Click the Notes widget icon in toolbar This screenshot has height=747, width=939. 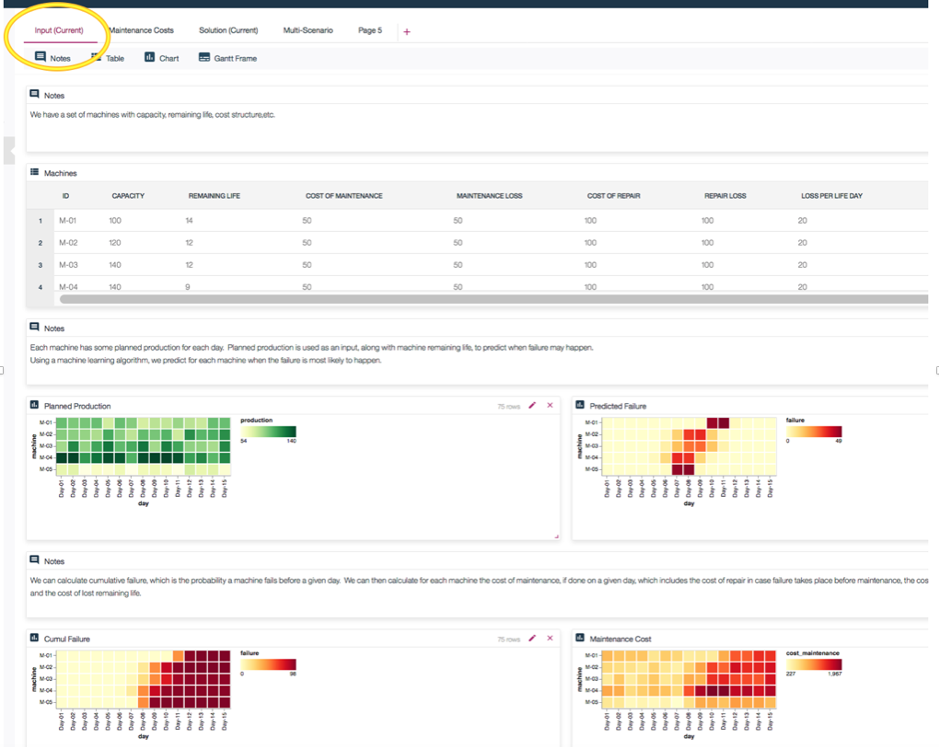pos(40,57)
